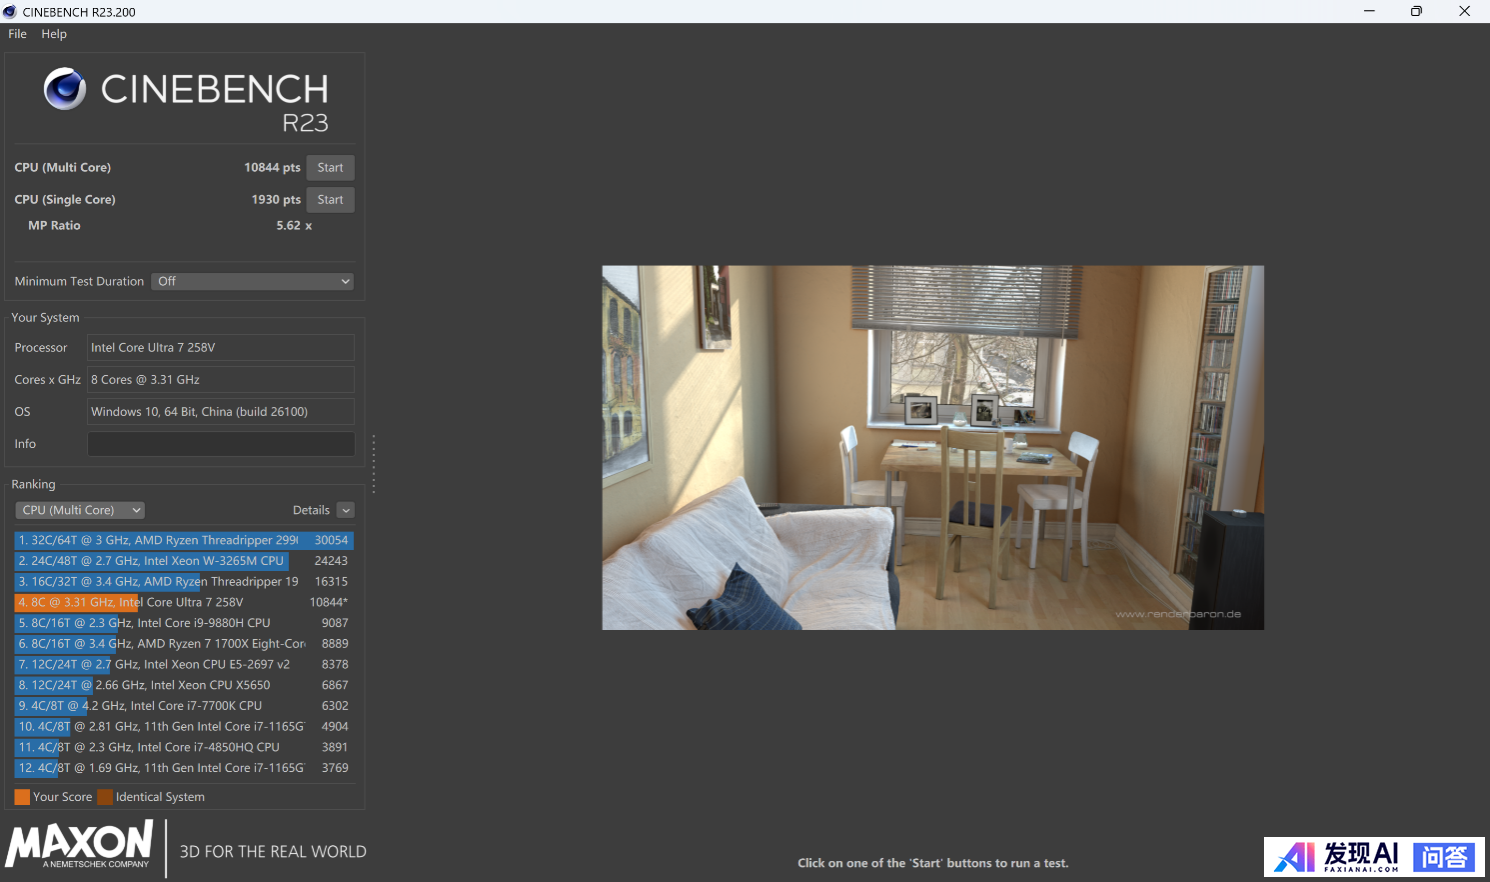Restore down the Cinebench window

click(x=1416, y=11)
